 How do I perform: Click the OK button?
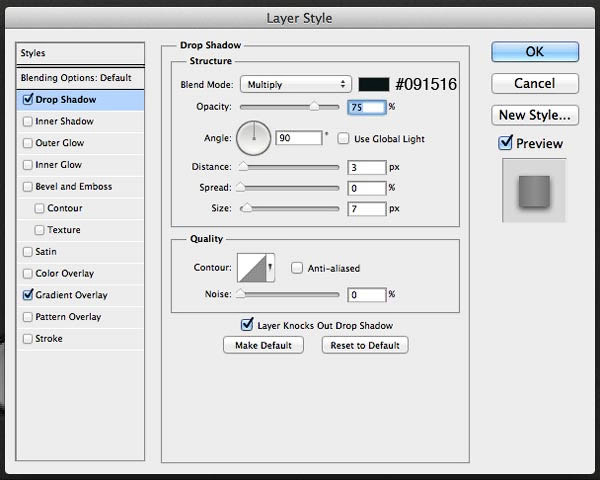click(x=535, y=52)
